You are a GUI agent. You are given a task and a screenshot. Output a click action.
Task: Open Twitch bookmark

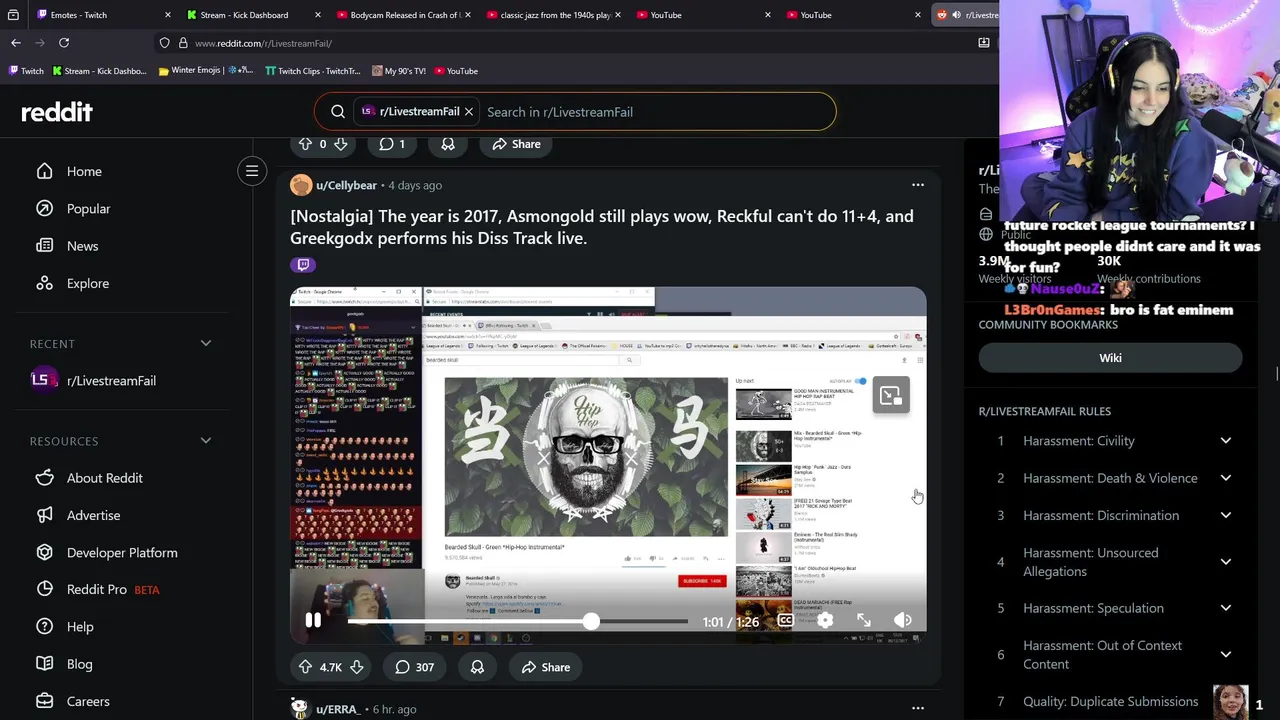pyautogui.click(x=26, y=71)
